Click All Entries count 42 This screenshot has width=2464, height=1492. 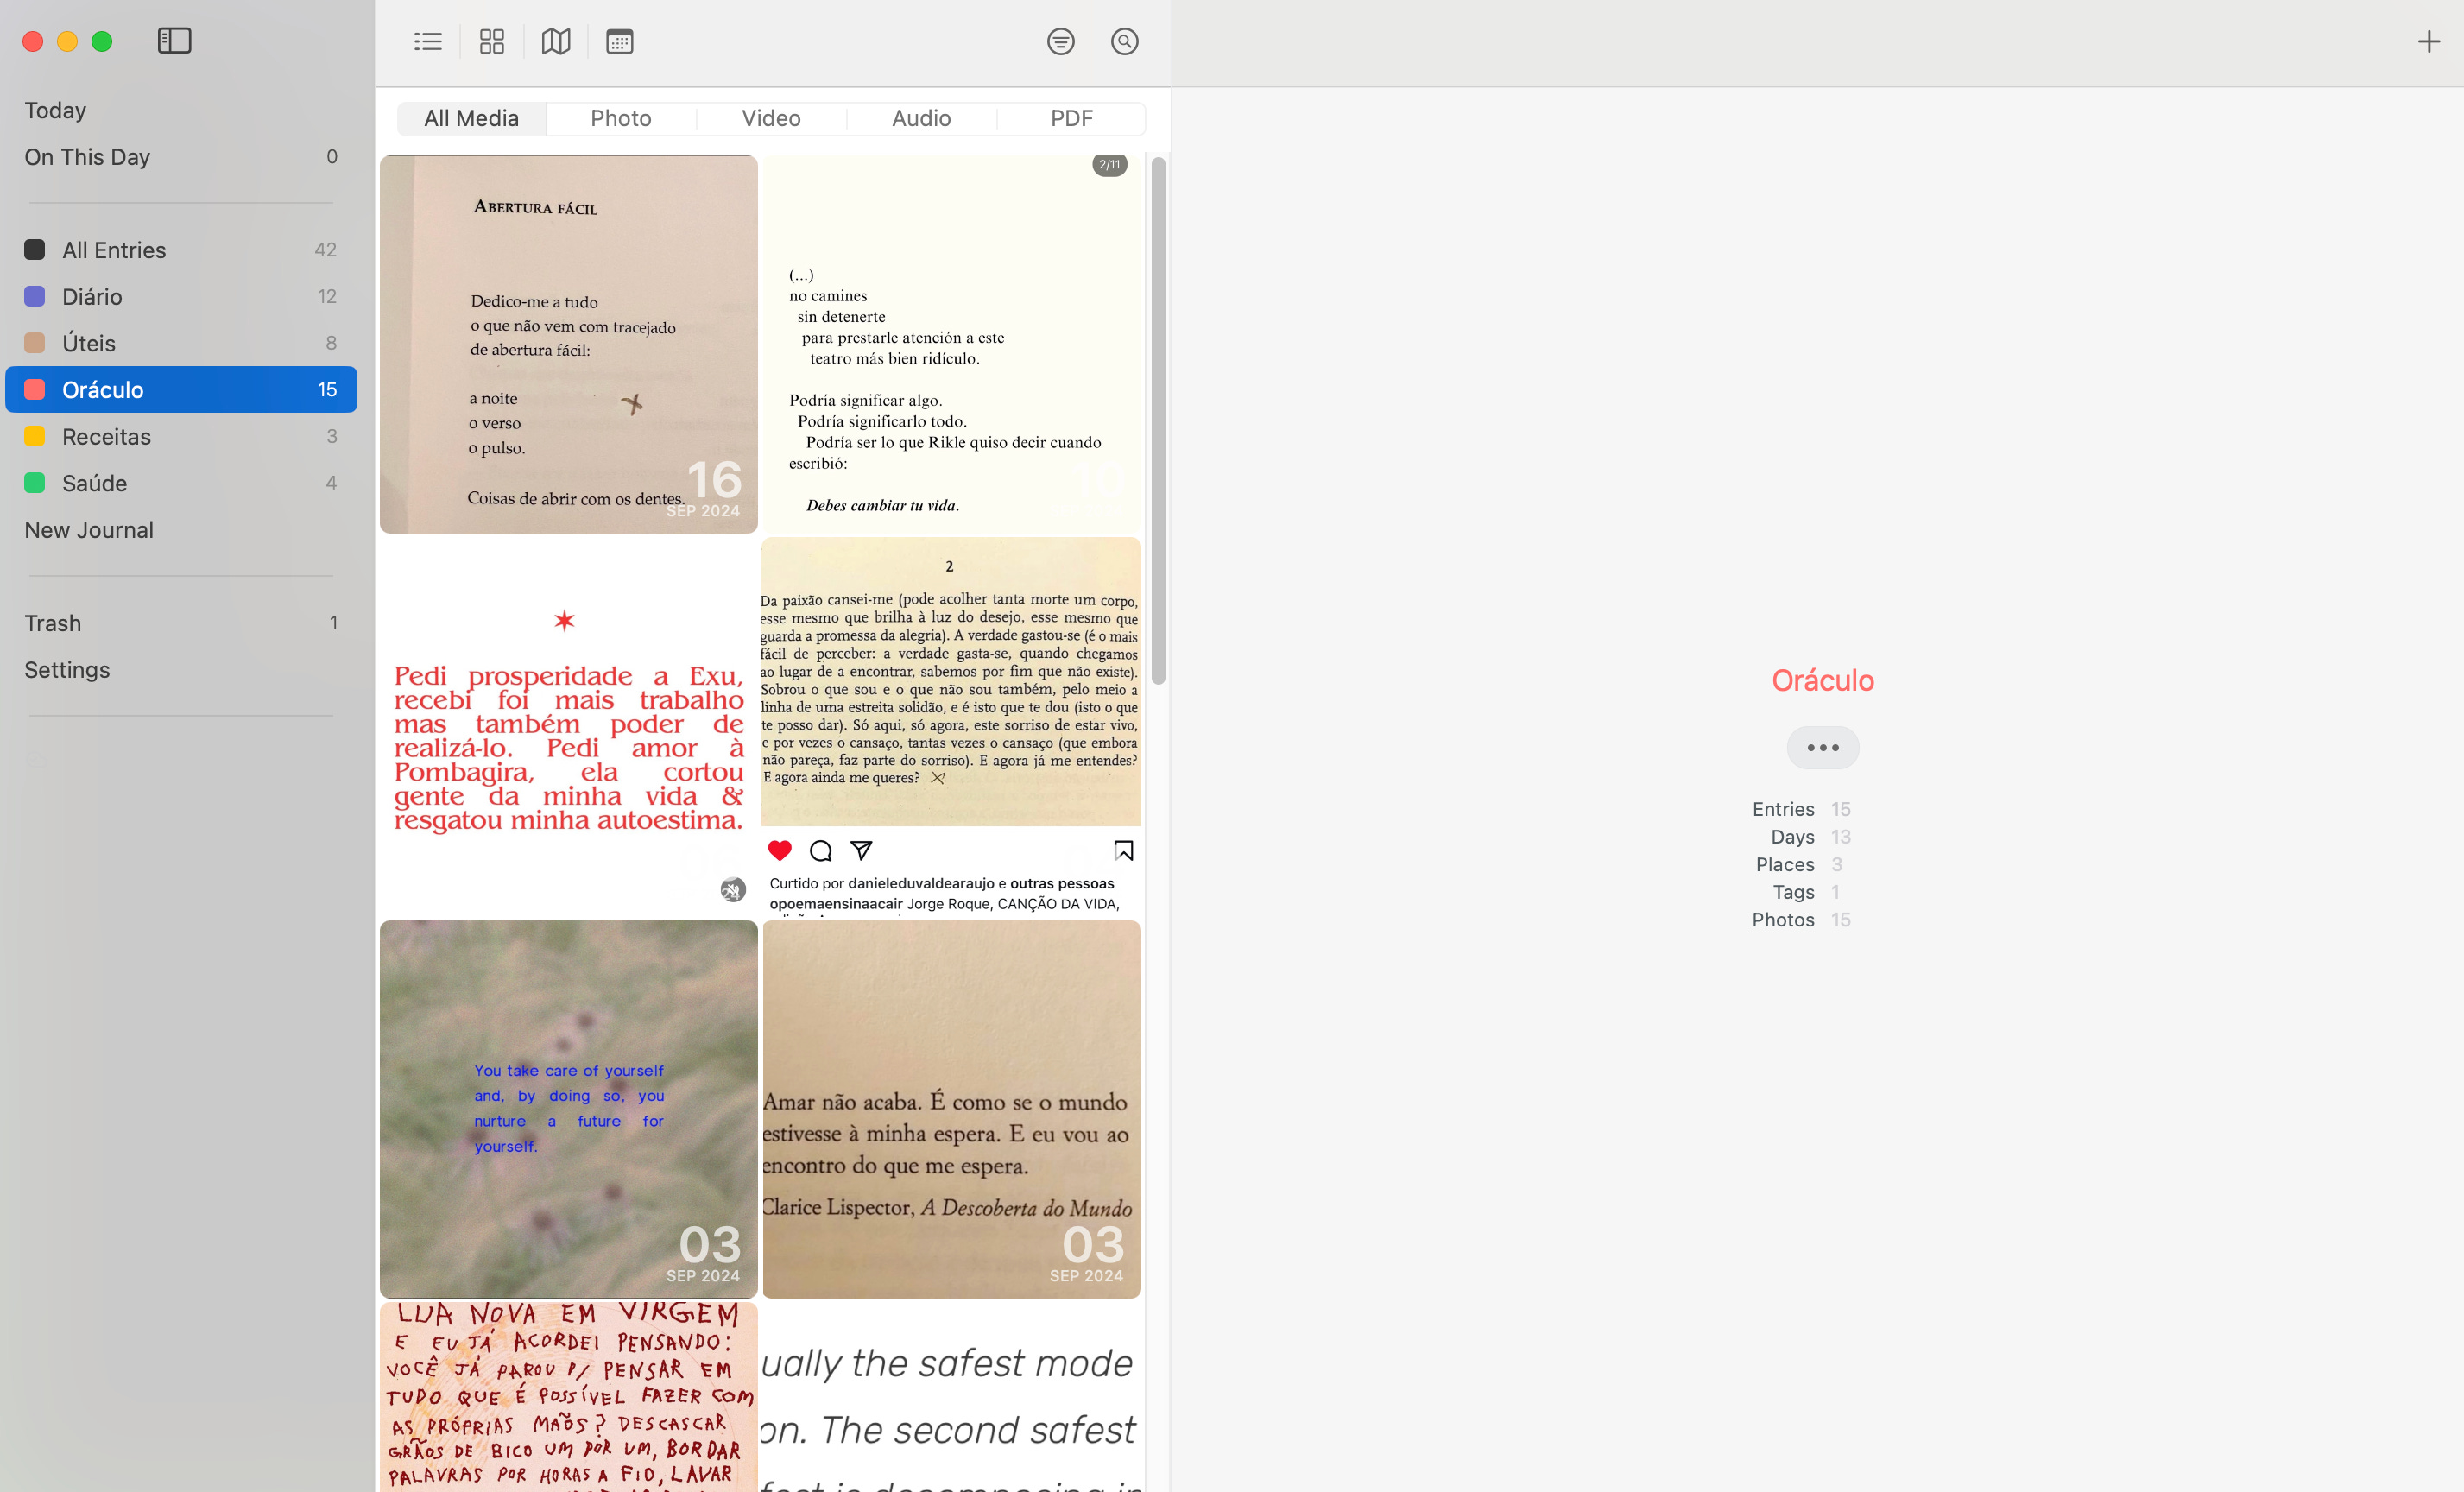tap(325, 250)
